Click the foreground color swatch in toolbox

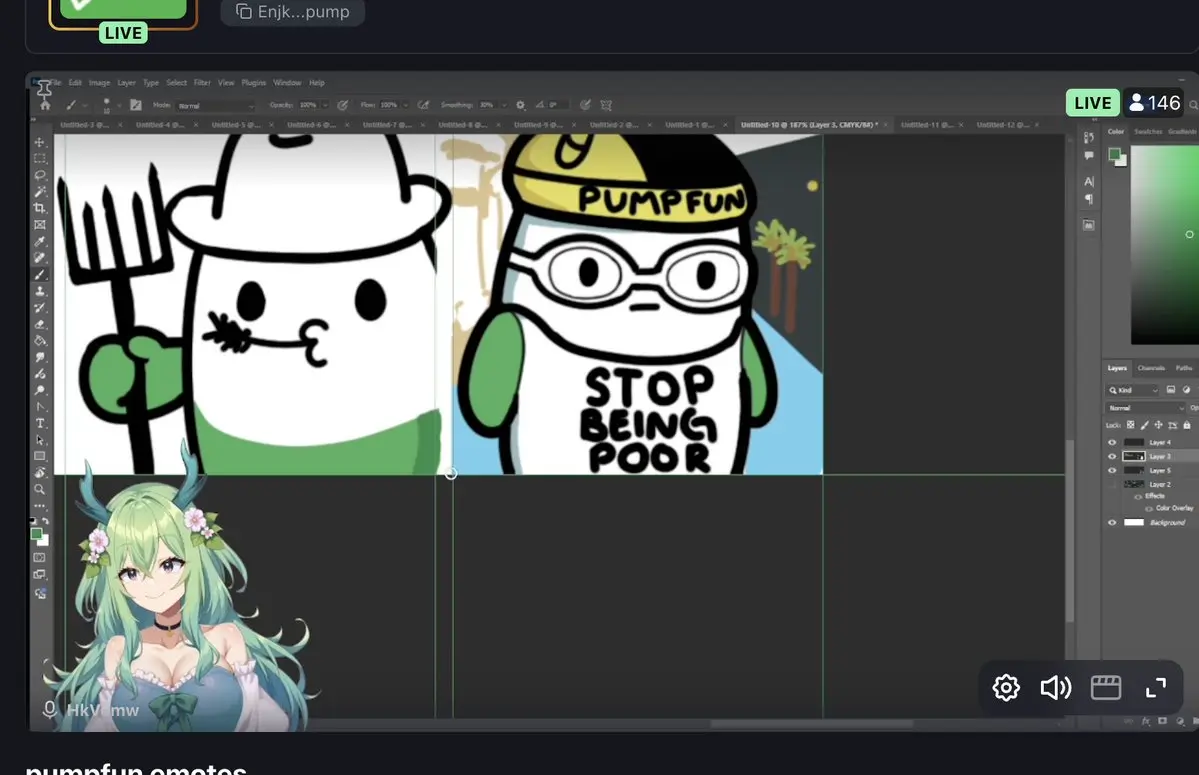click(x=36, y=534)
